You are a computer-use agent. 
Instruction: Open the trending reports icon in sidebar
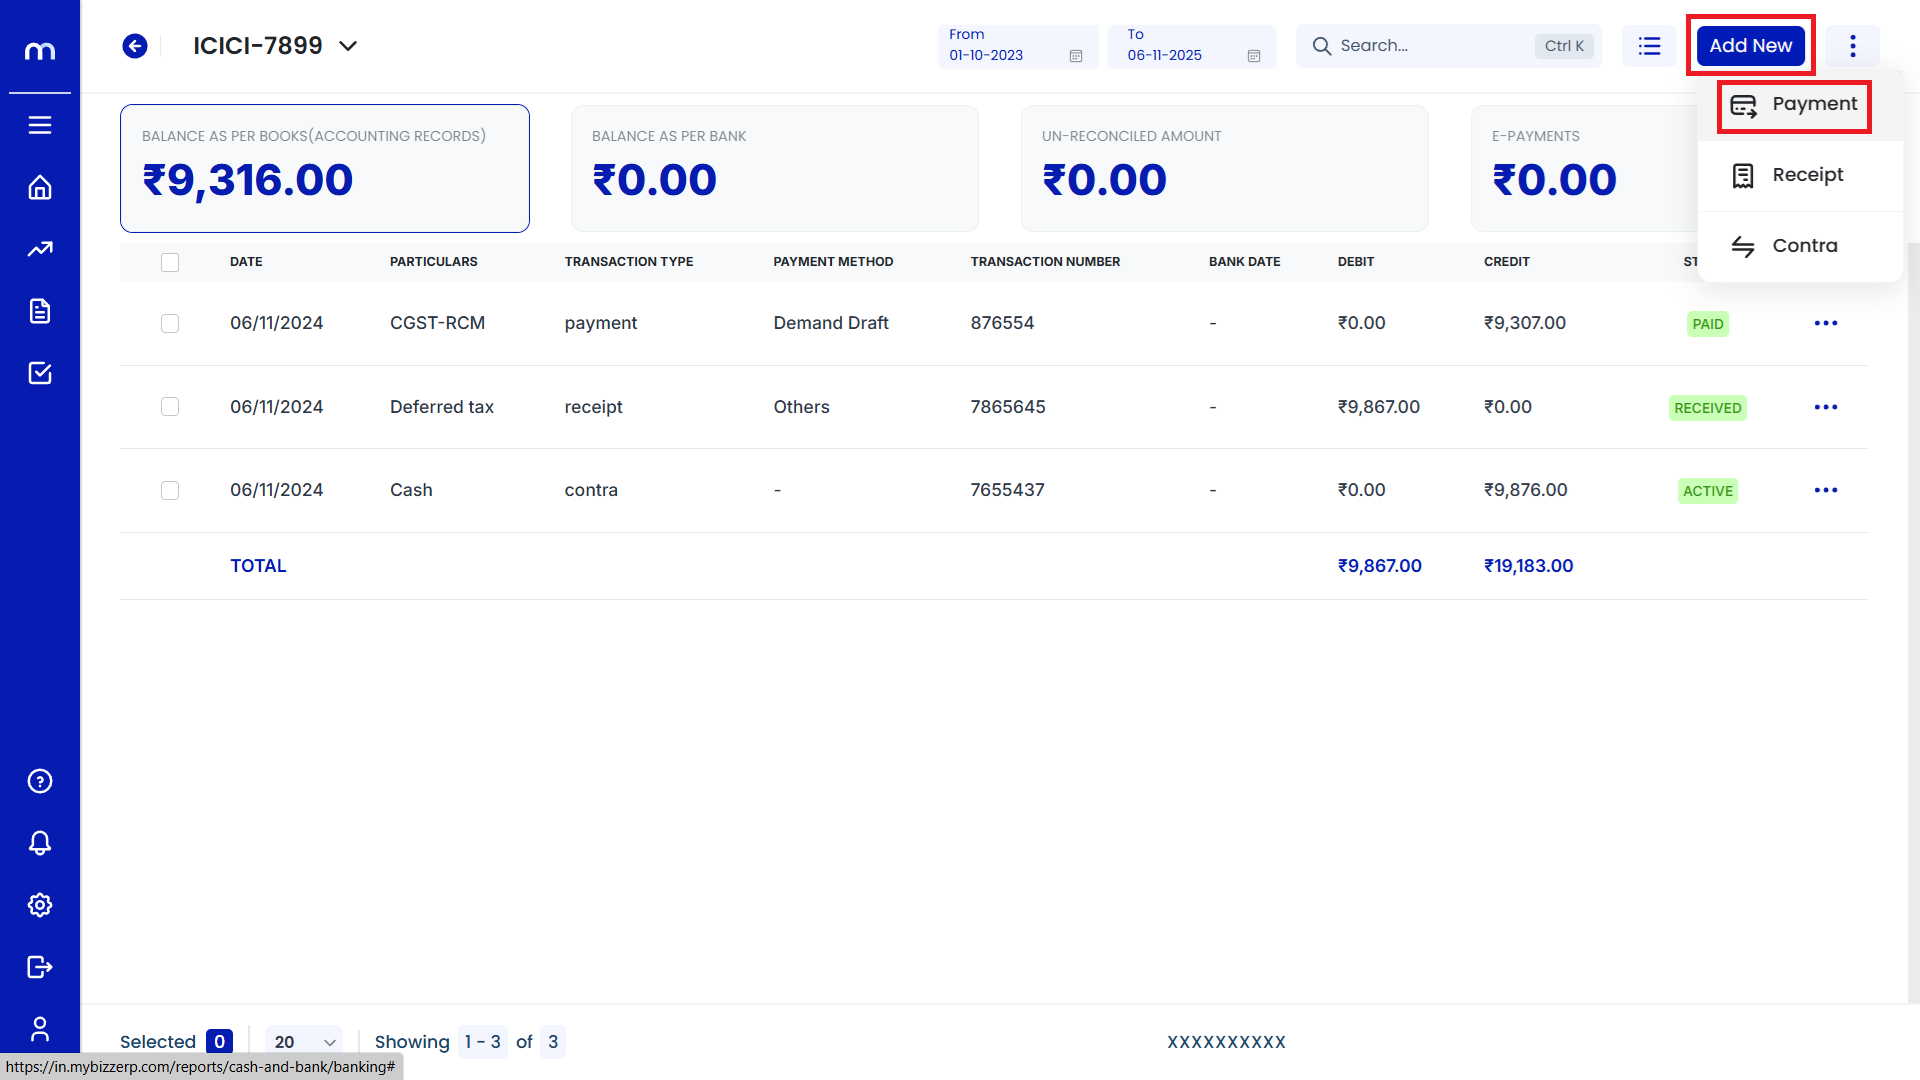point(40,249)
